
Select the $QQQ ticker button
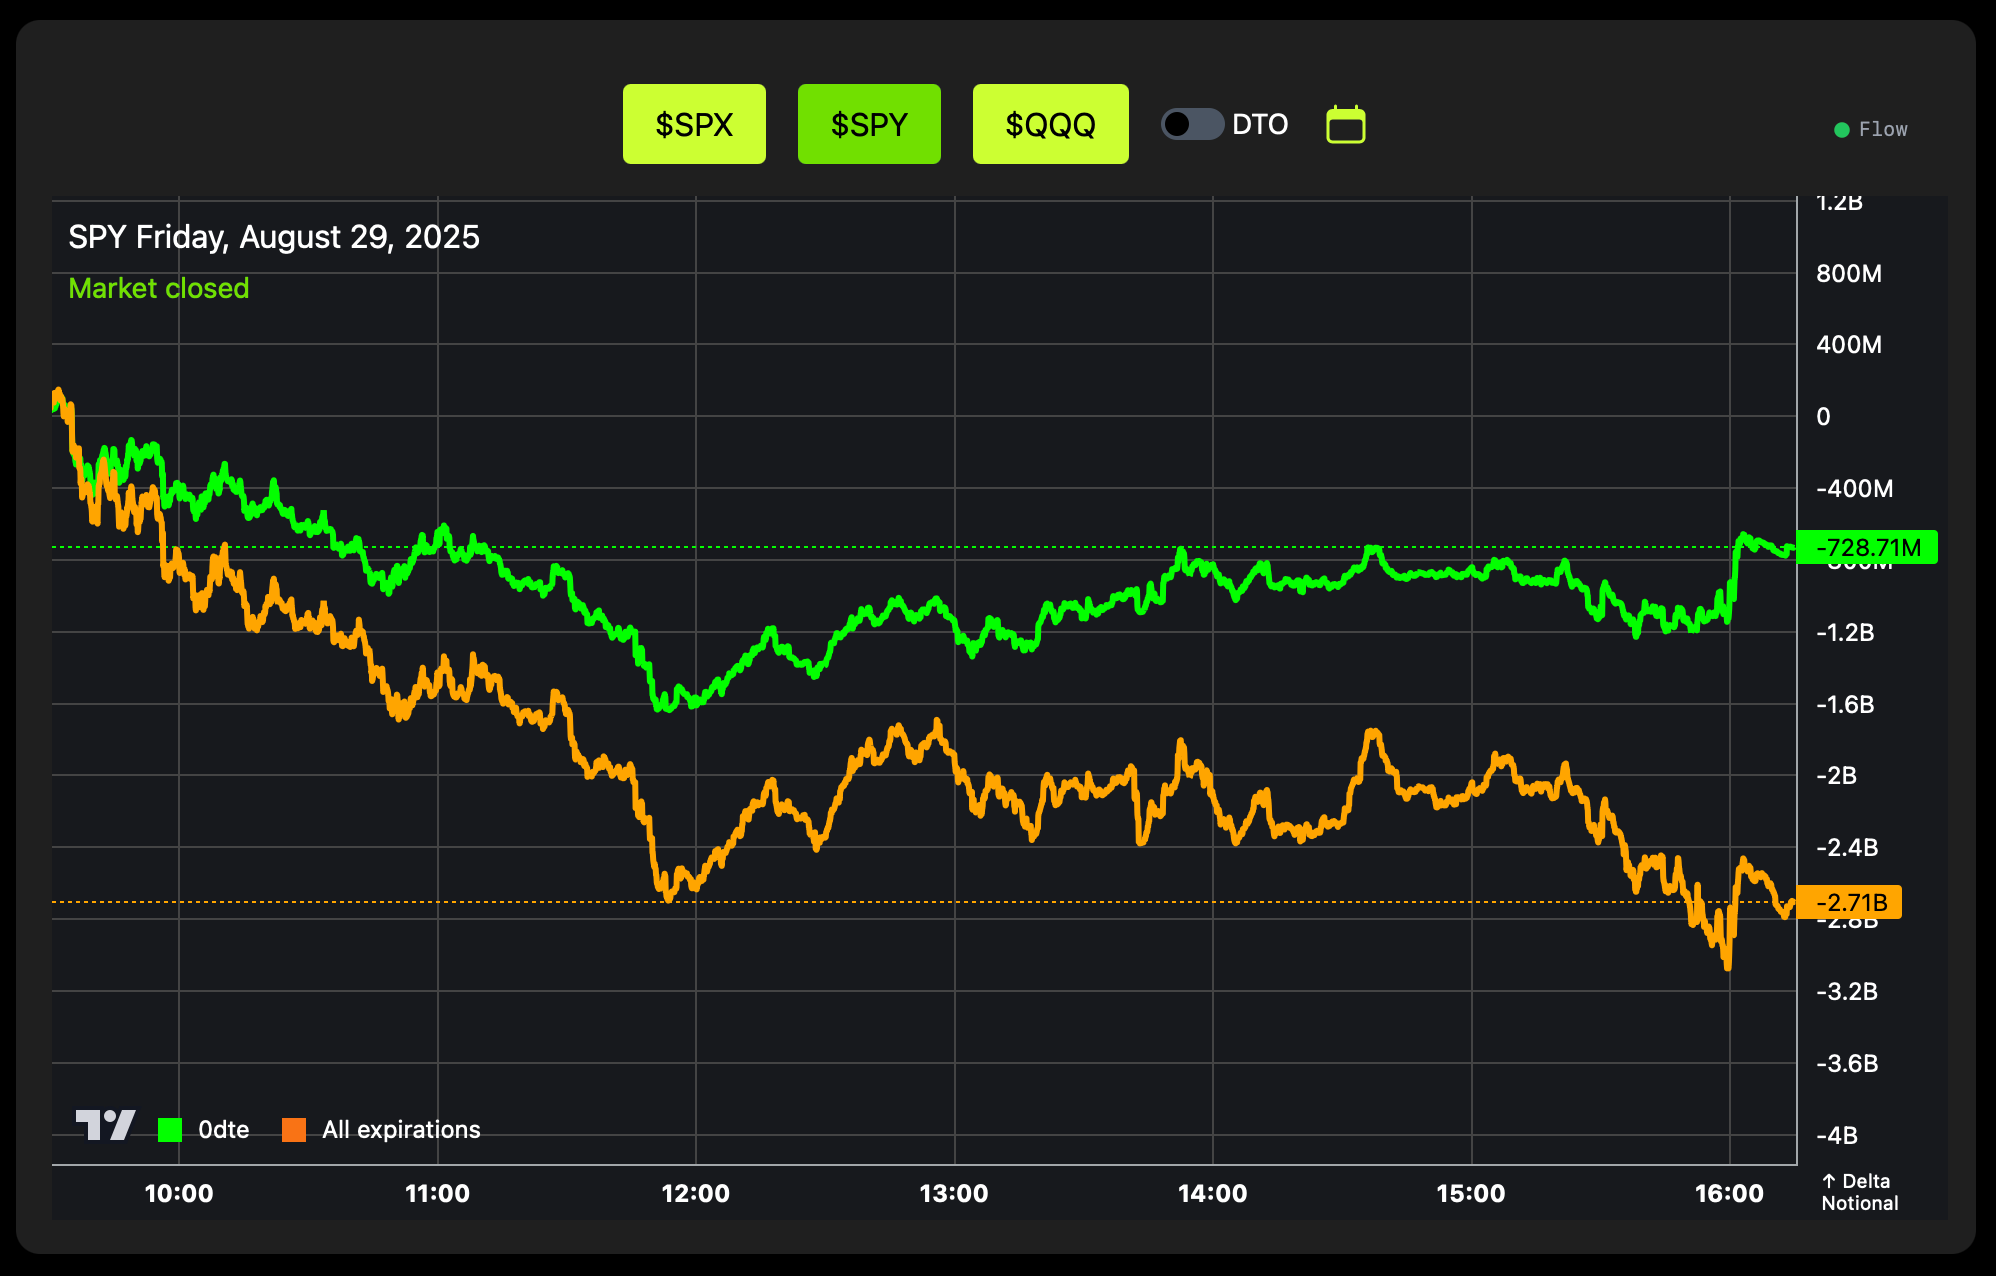(x=1050, y=124)
